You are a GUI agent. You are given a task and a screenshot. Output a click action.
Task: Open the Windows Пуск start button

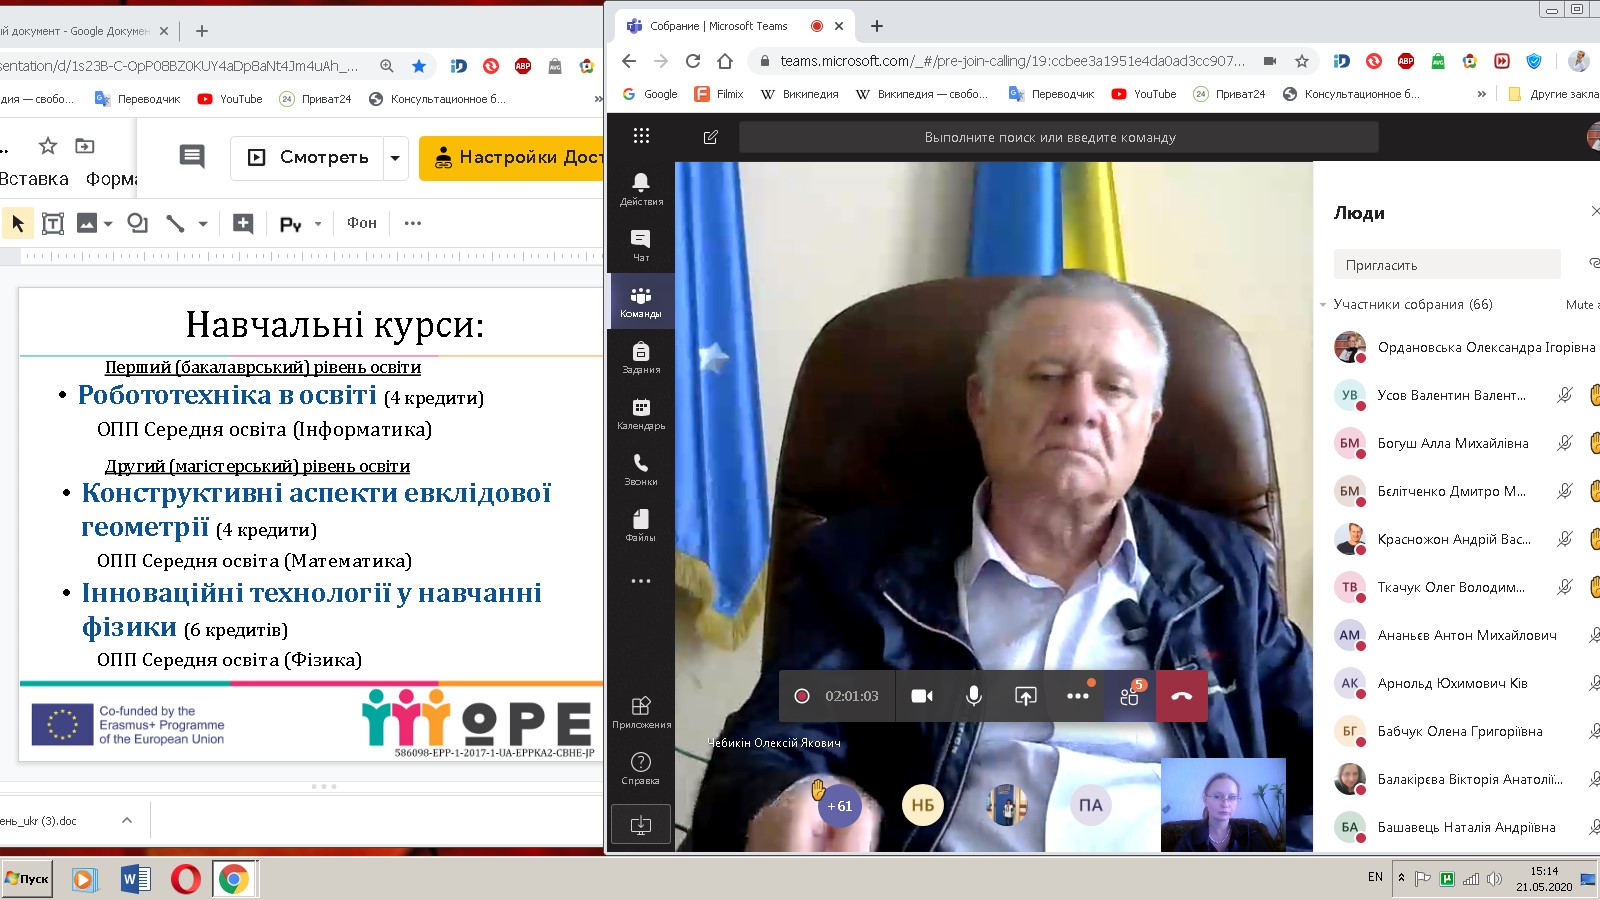[x=27, y=879]
